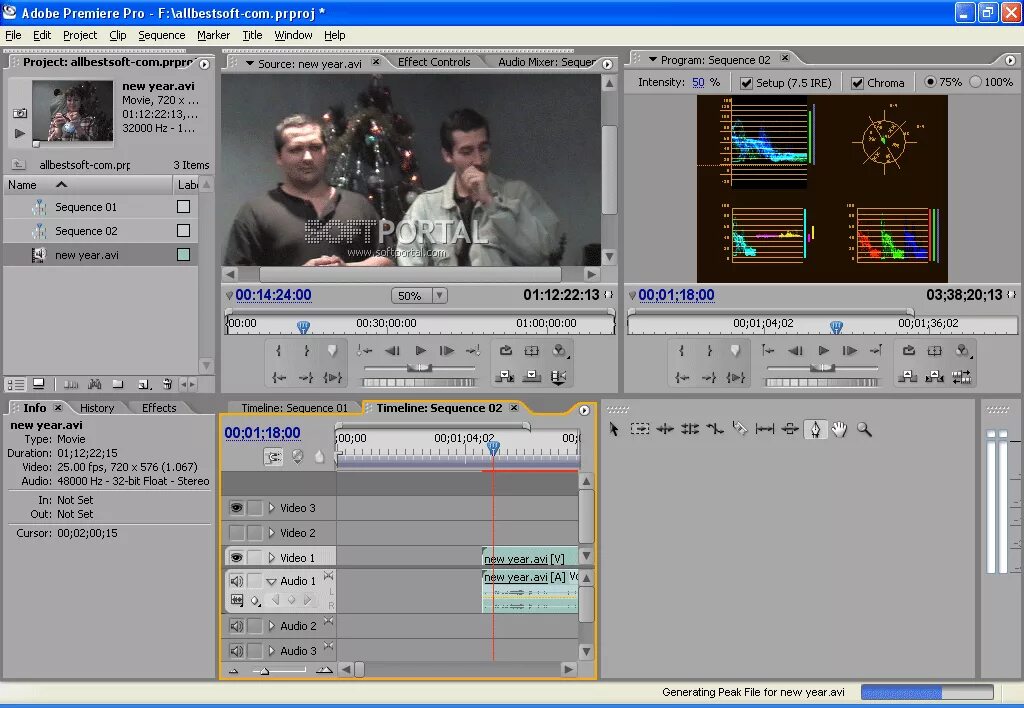Select the Hand tool
1024x708 pixels.
click(x=840, y=429)
